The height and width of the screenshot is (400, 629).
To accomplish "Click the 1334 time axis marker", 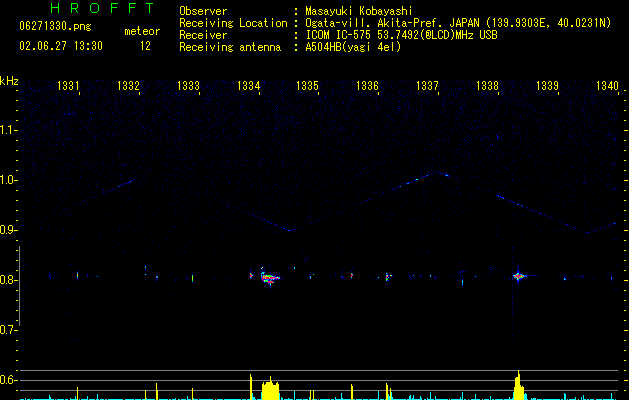I will coord(248,85).
